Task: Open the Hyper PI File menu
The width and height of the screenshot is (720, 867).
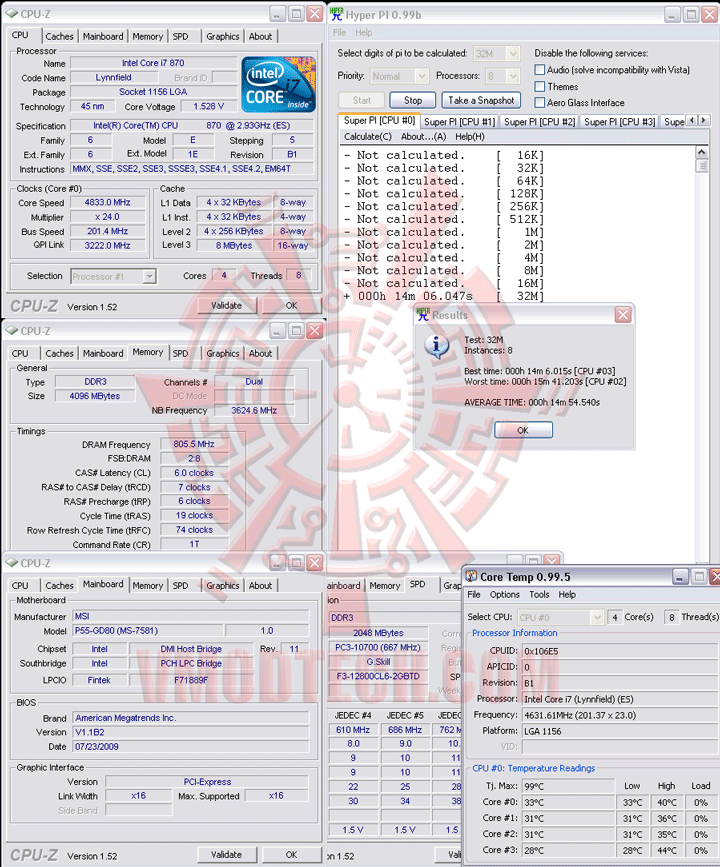Action: coord(339,33)
